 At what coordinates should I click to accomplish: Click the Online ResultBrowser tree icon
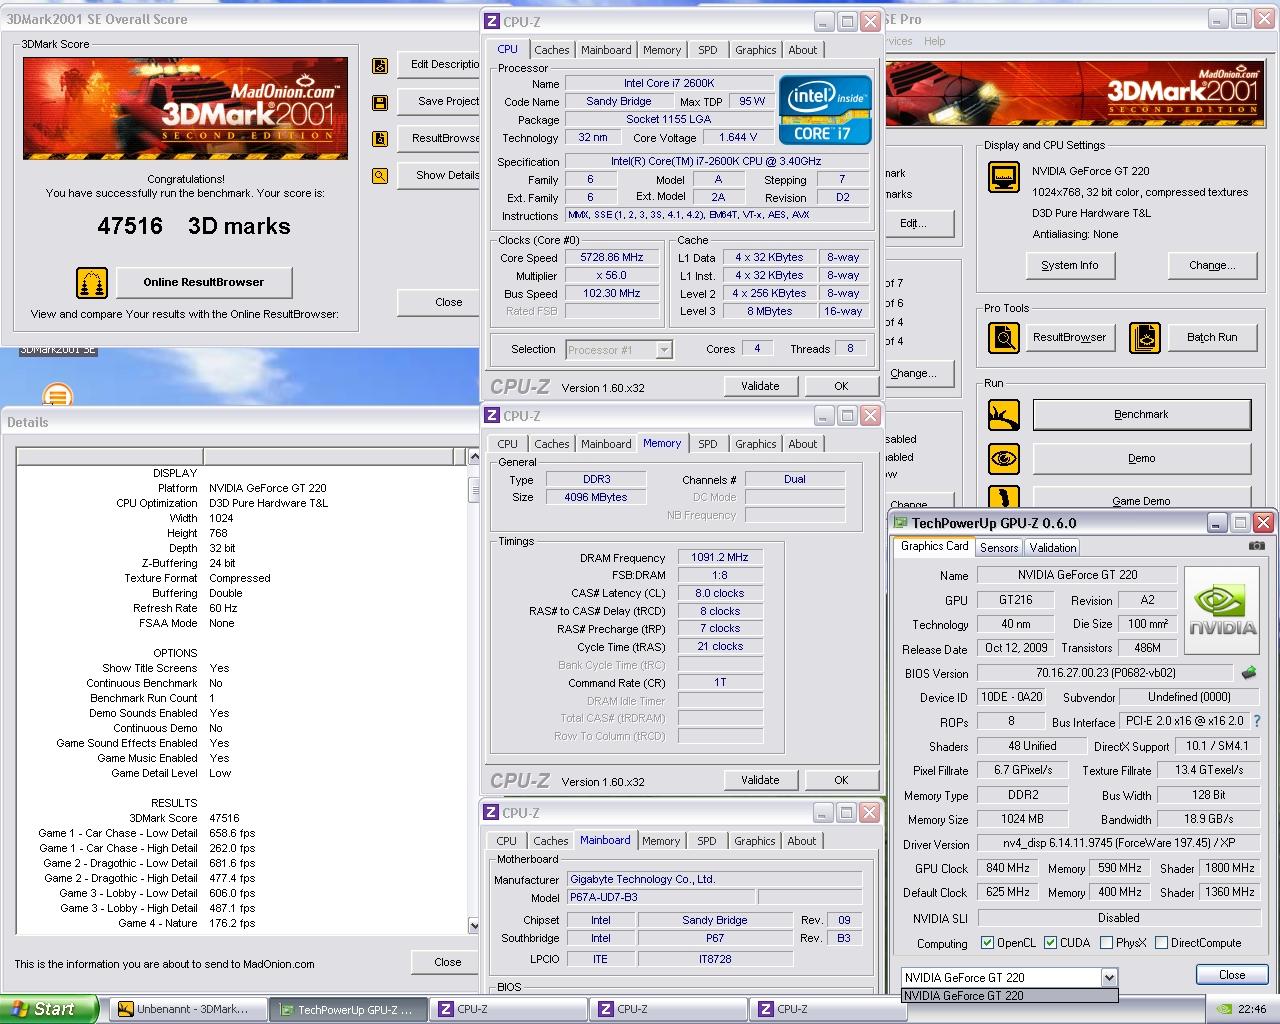pos(92,282)
